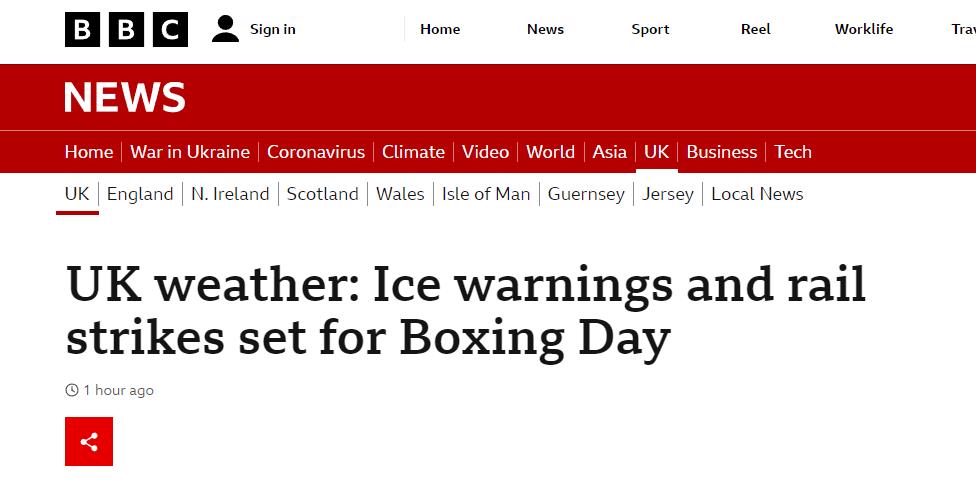Open the Reel section in top navigation

point(755,29)
